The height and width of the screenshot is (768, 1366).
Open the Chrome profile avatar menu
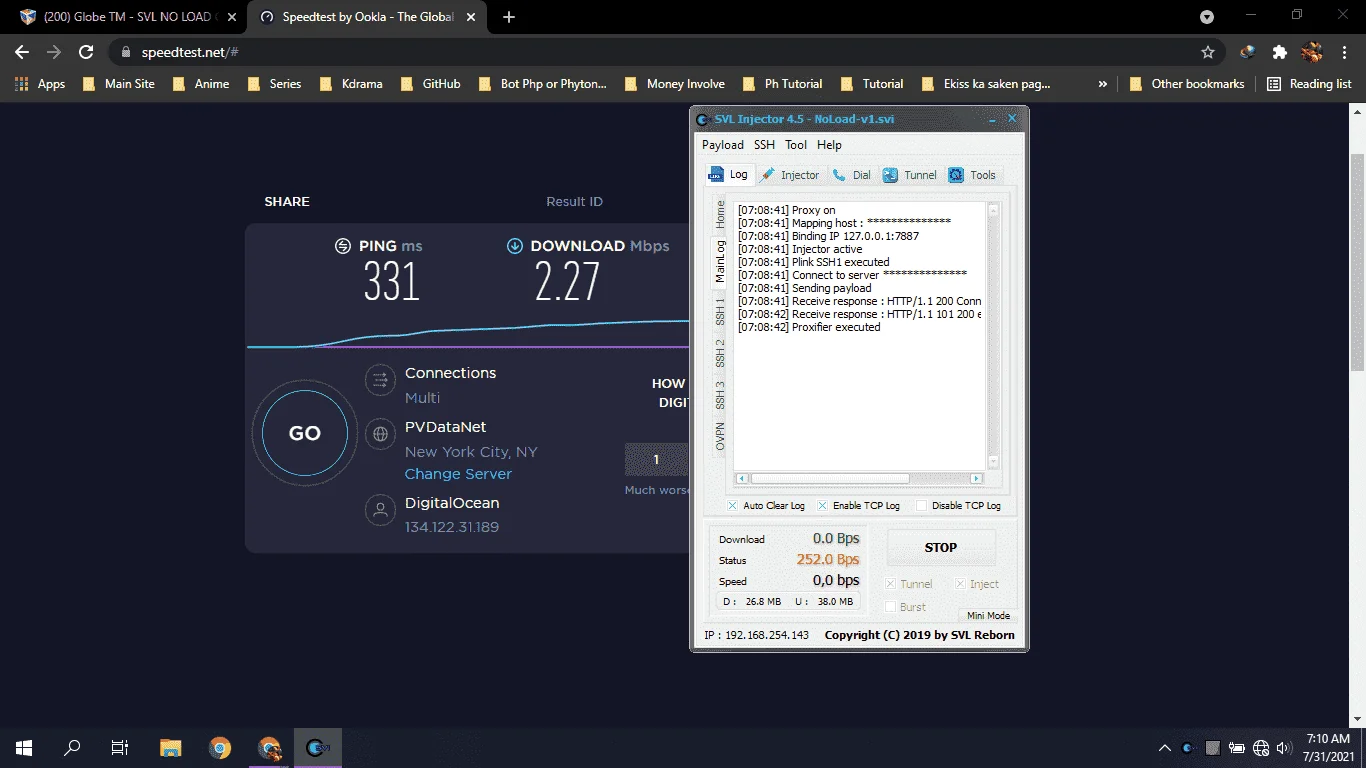1312,52
